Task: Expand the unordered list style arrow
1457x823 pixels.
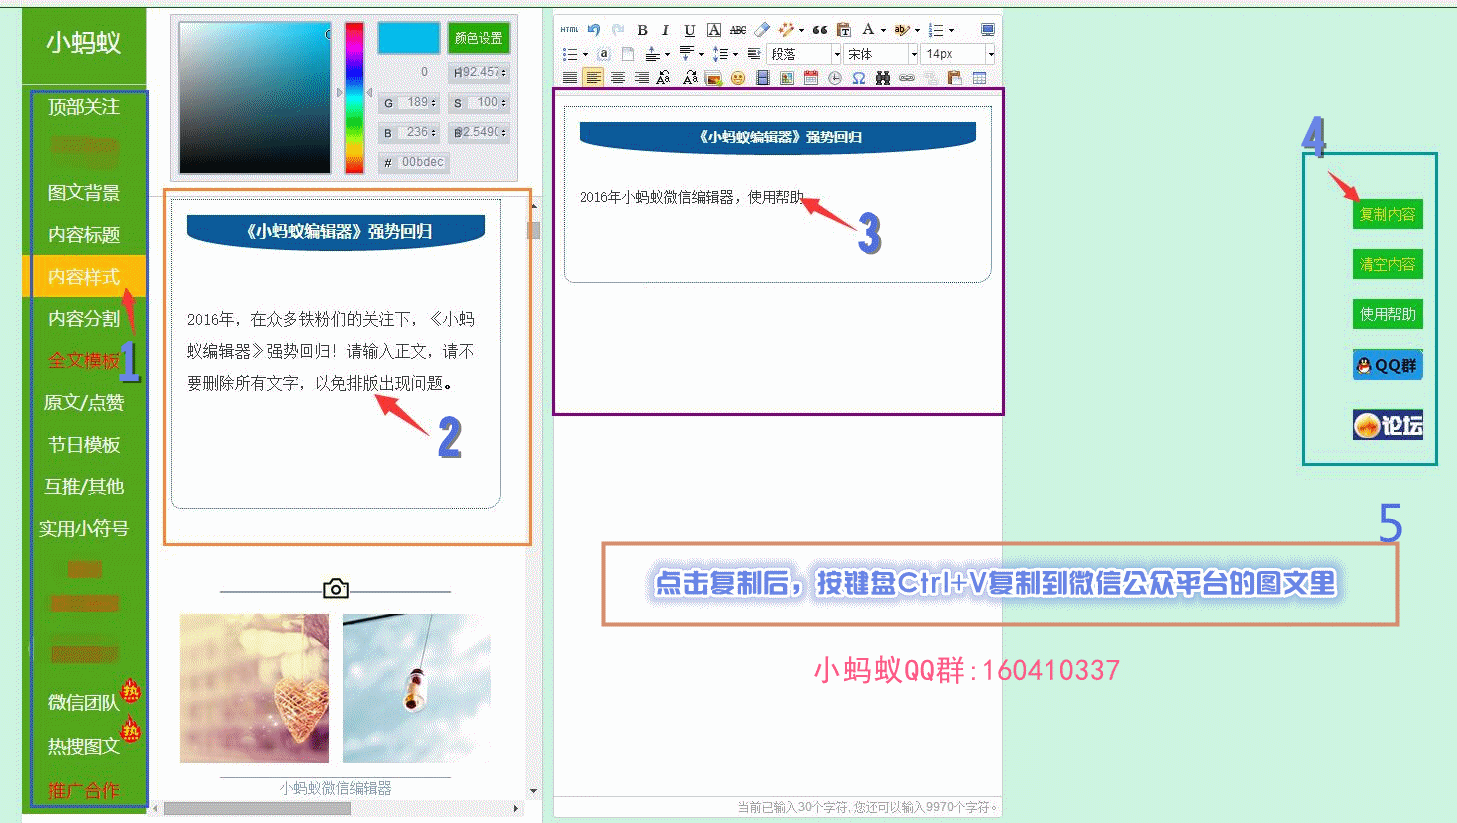Action: pyautogui.click(x=585, y=54)
